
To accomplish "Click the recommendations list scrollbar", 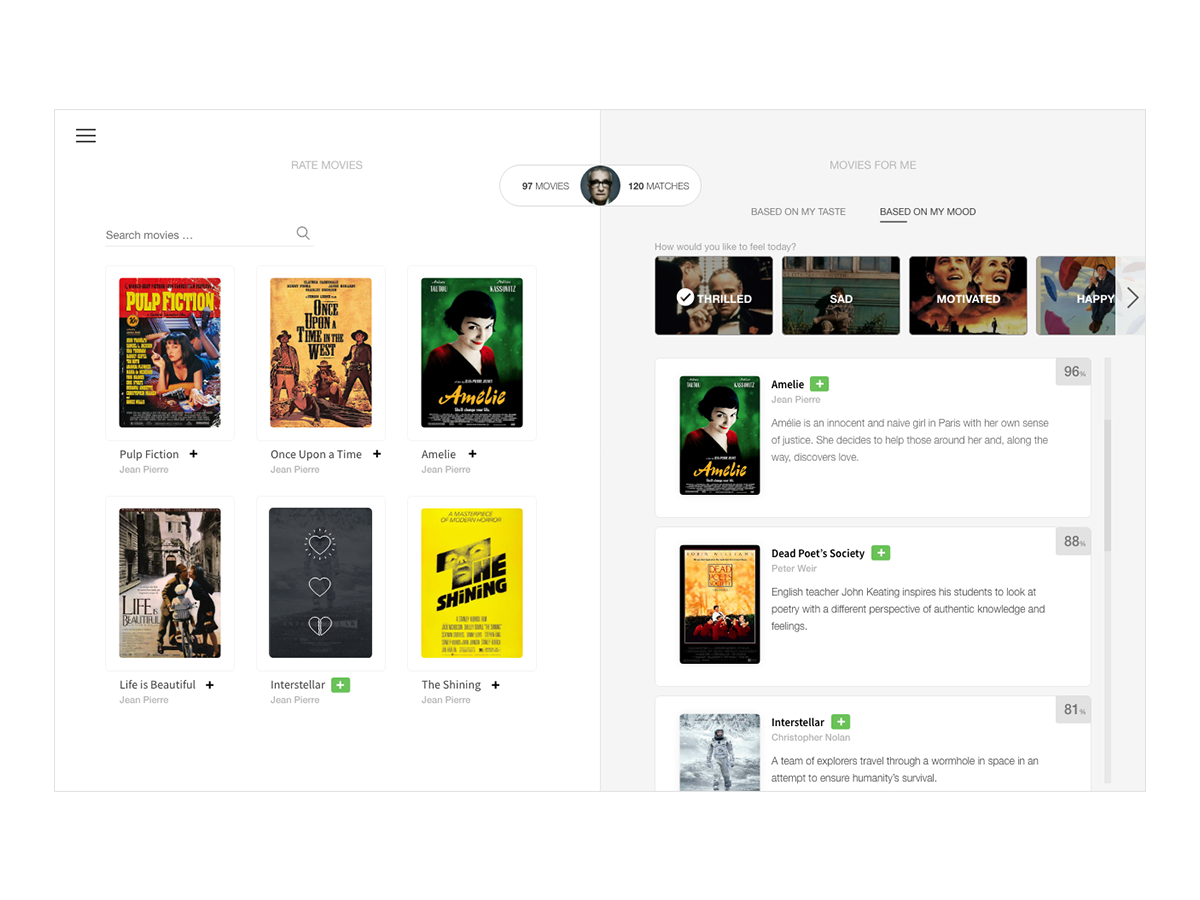I will (x=1107, y=485).
